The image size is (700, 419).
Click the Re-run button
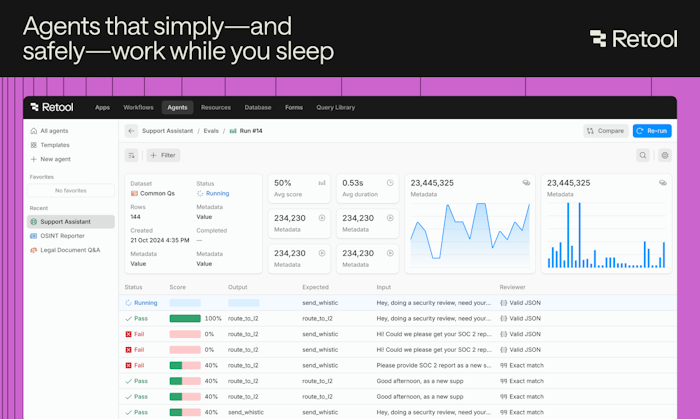[652, 131]
